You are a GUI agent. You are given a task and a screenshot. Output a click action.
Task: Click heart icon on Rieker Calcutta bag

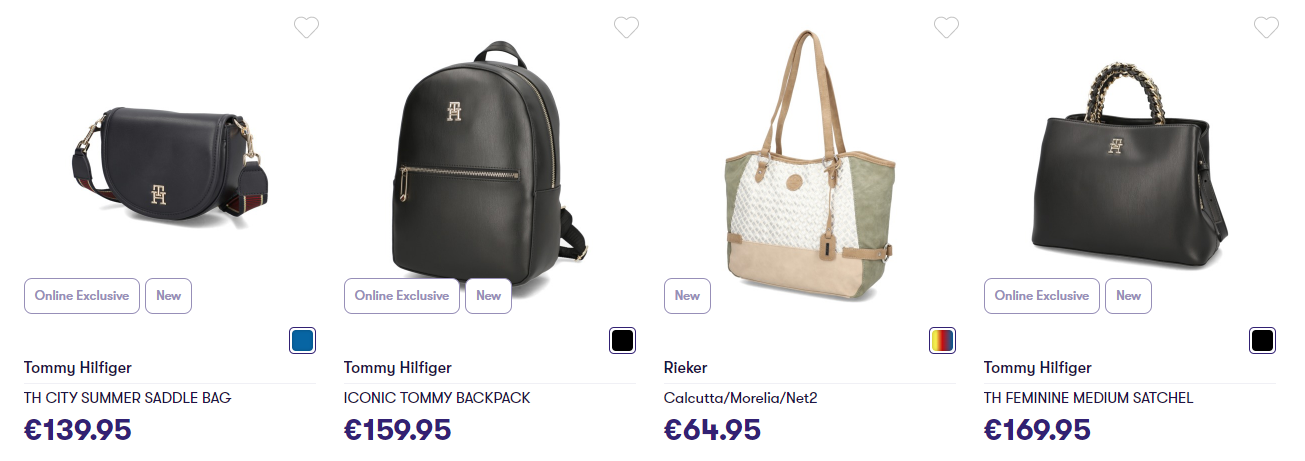[946, 28]
